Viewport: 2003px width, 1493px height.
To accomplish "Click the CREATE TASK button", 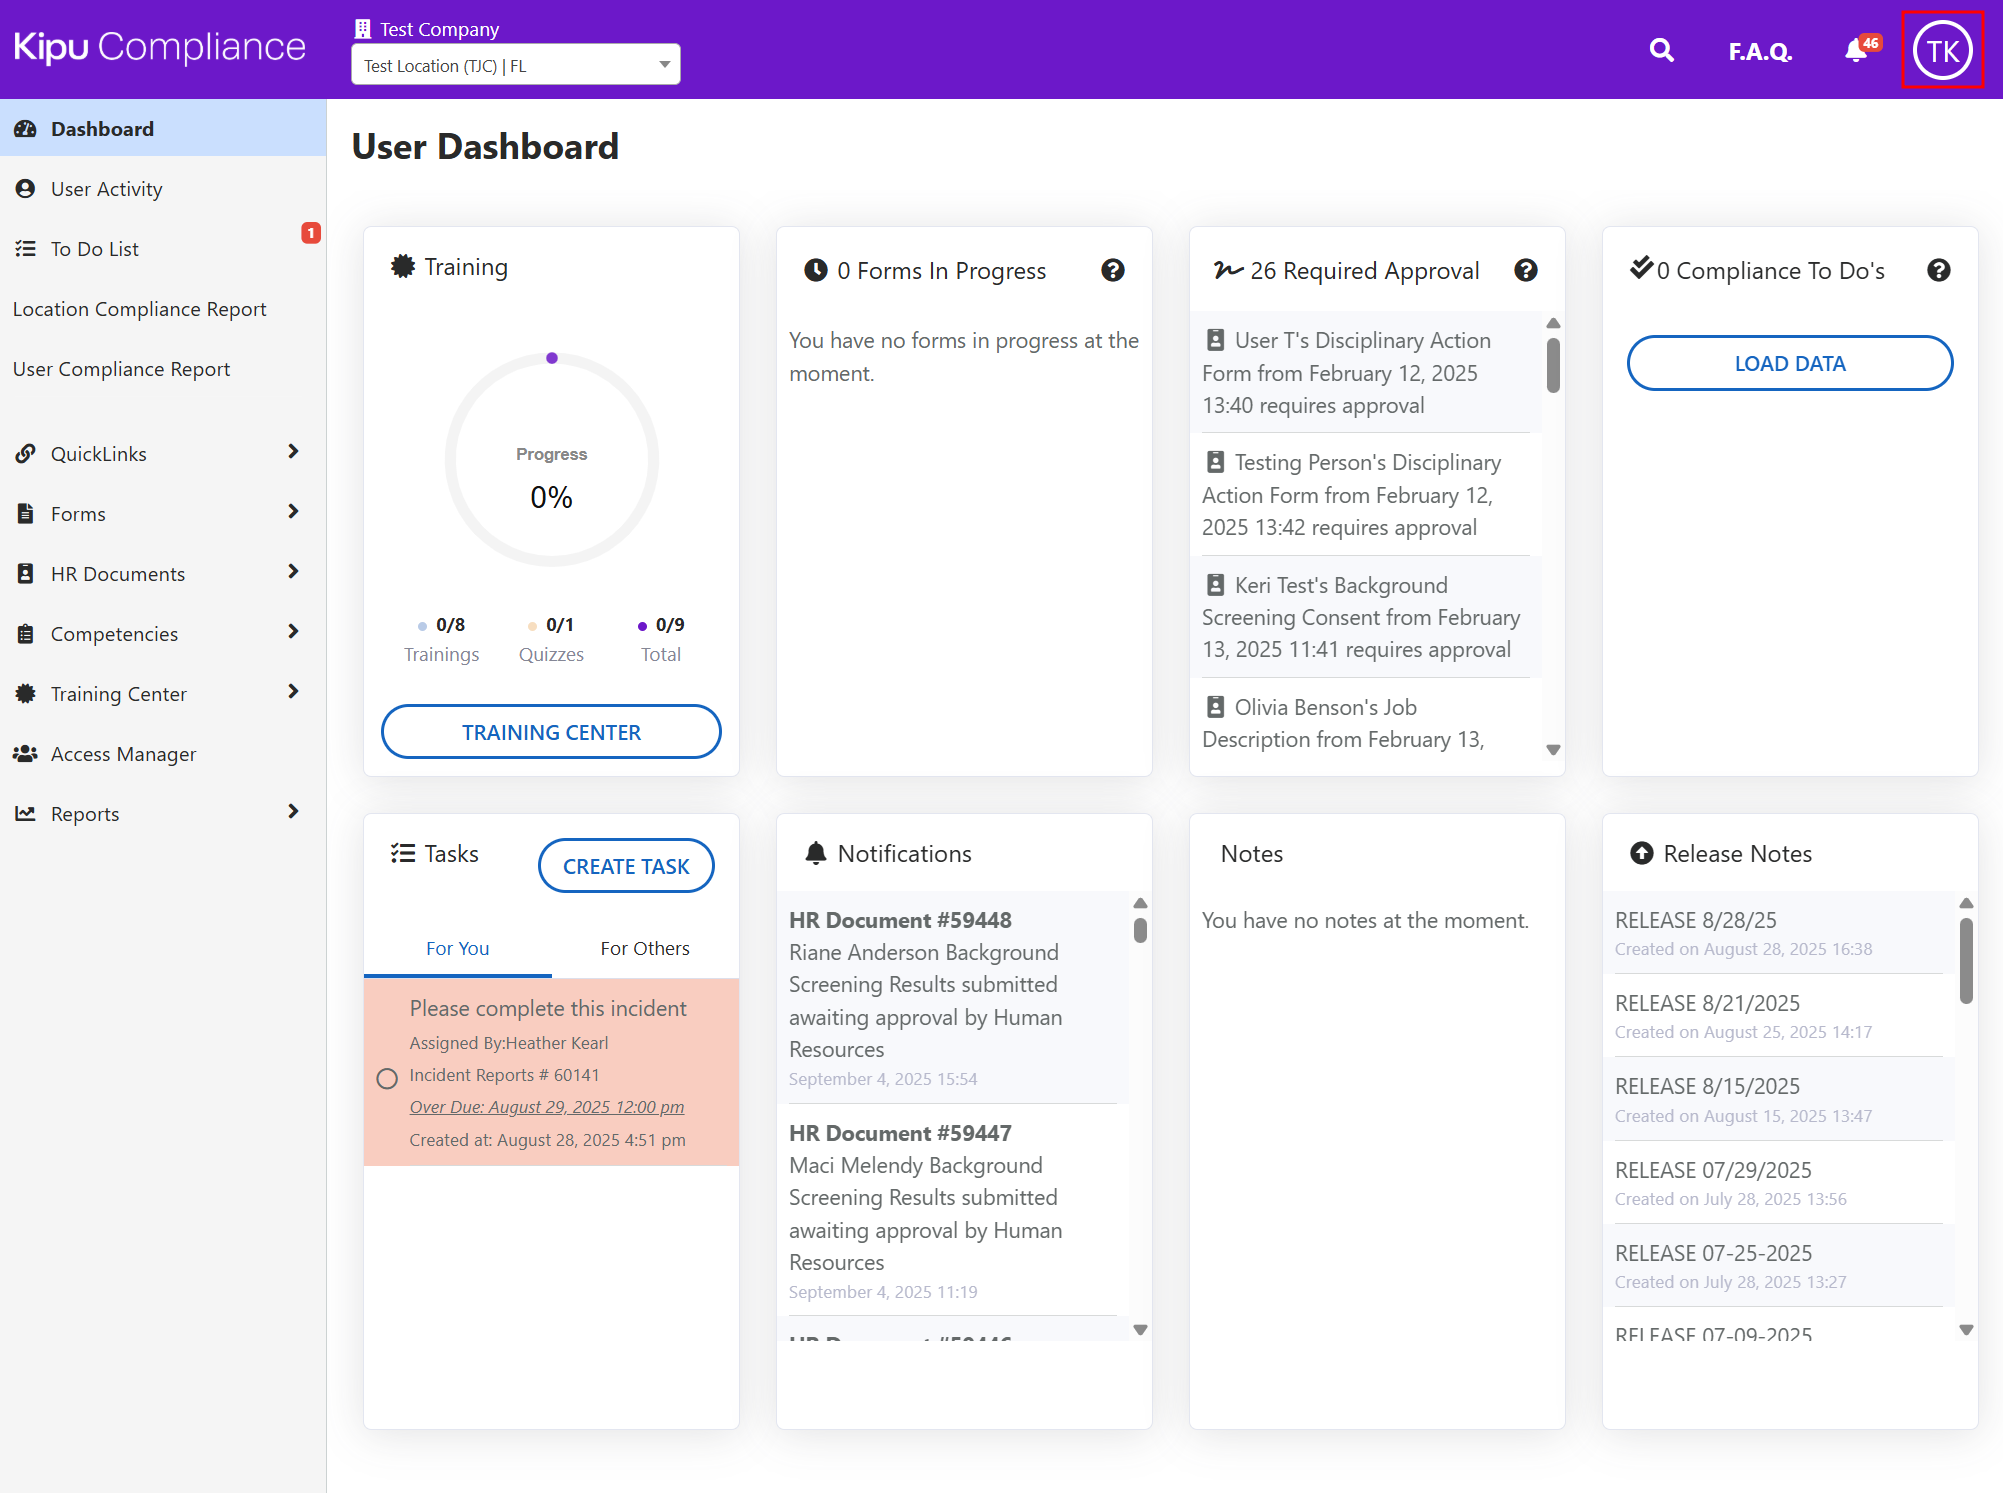I will click(x=626, y=866).
